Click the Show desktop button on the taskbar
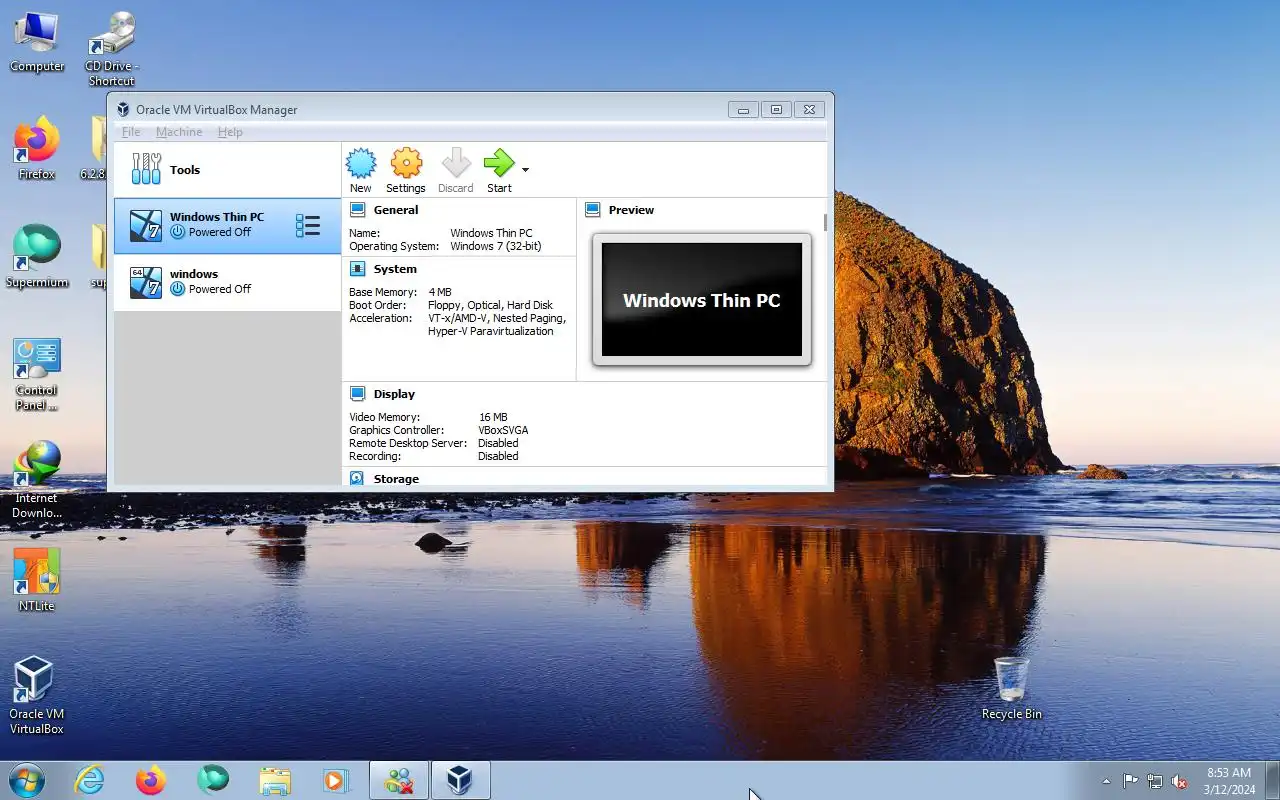This screenshot has height=800, width=1280. pos(1272,780)
